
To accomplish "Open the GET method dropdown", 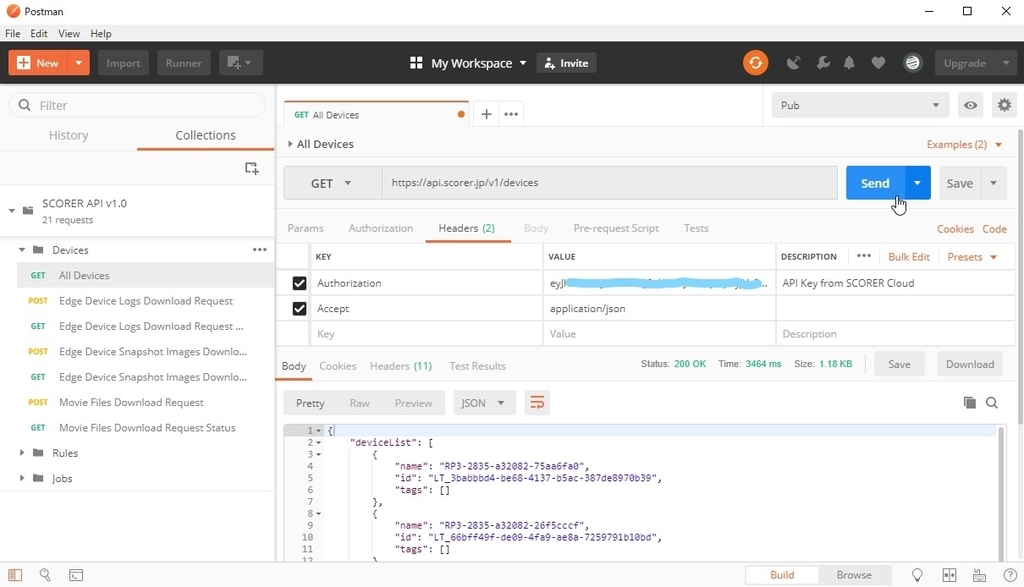I will 332,183.
